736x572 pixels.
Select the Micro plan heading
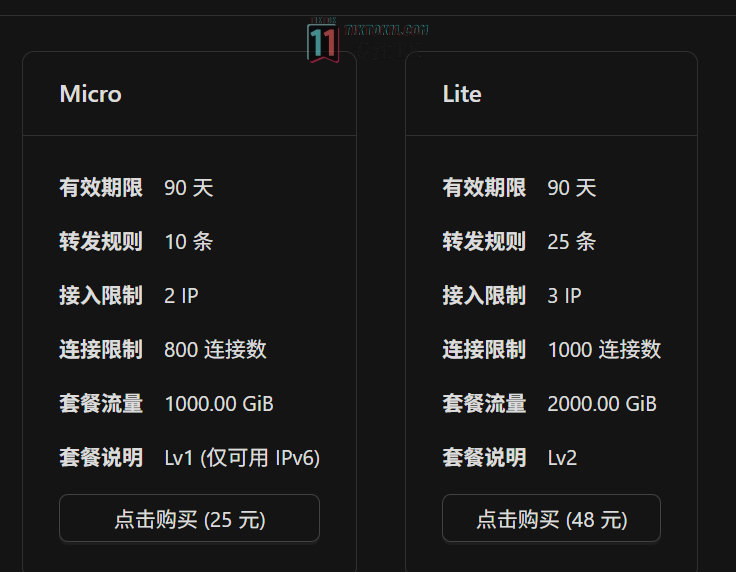pos(90,94)
